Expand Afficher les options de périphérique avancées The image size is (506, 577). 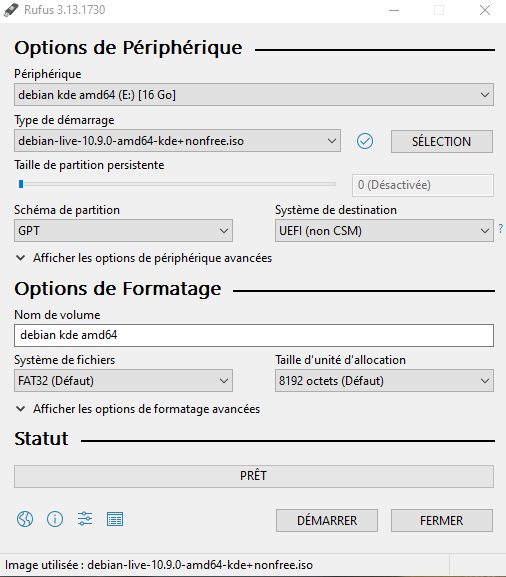(144, 258)
